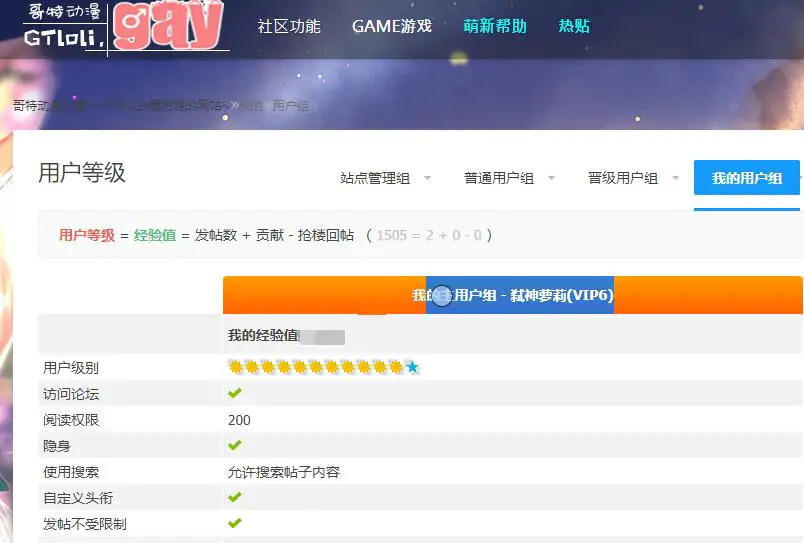Screen dimensions: 804x543
Task: Click the checkmark in 发帖不受限制 row
Action: 235,523
